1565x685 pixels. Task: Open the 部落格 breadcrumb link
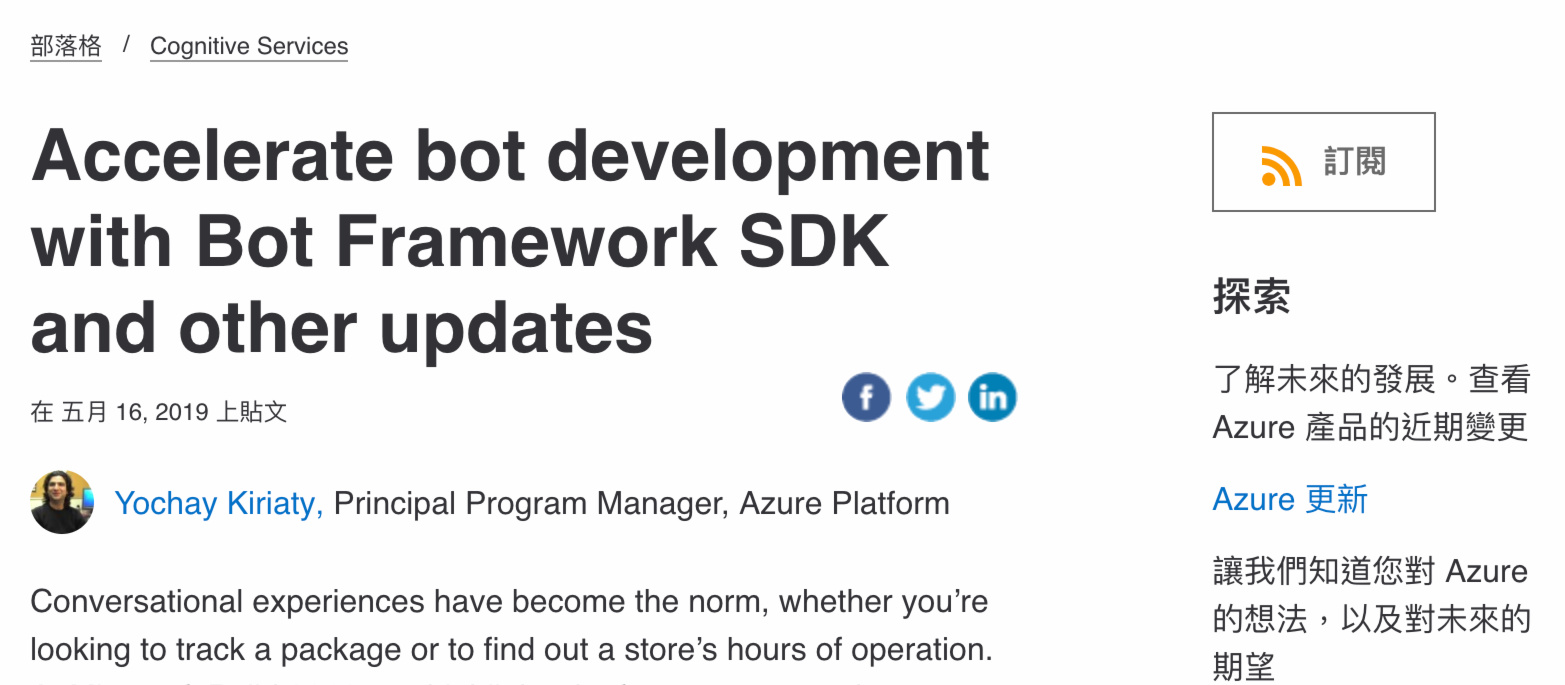[66, 46]
